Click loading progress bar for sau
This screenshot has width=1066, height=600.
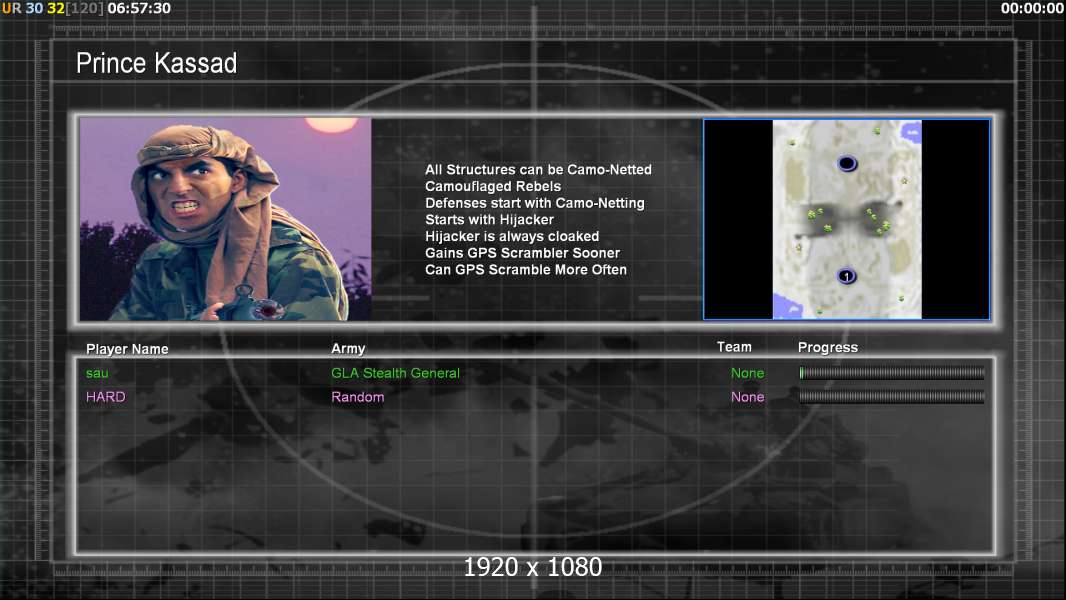point(892,373)
